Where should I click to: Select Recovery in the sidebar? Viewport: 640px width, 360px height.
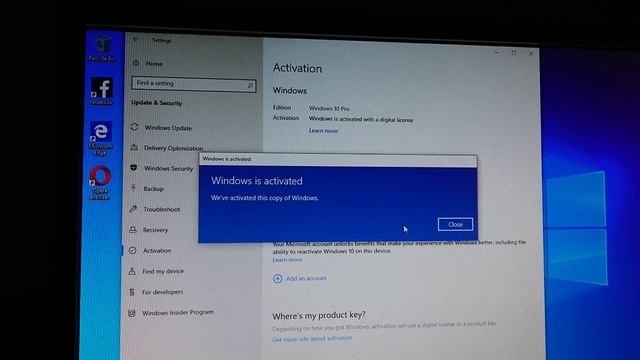[x=155, y=230]
